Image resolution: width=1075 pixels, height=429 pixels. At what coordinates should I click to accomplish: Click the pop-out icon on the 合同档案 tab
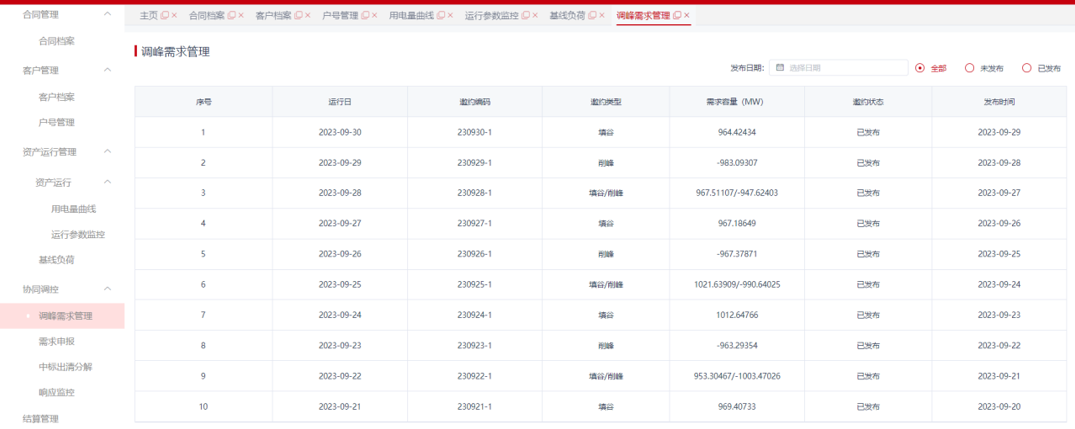click(232, 15)
